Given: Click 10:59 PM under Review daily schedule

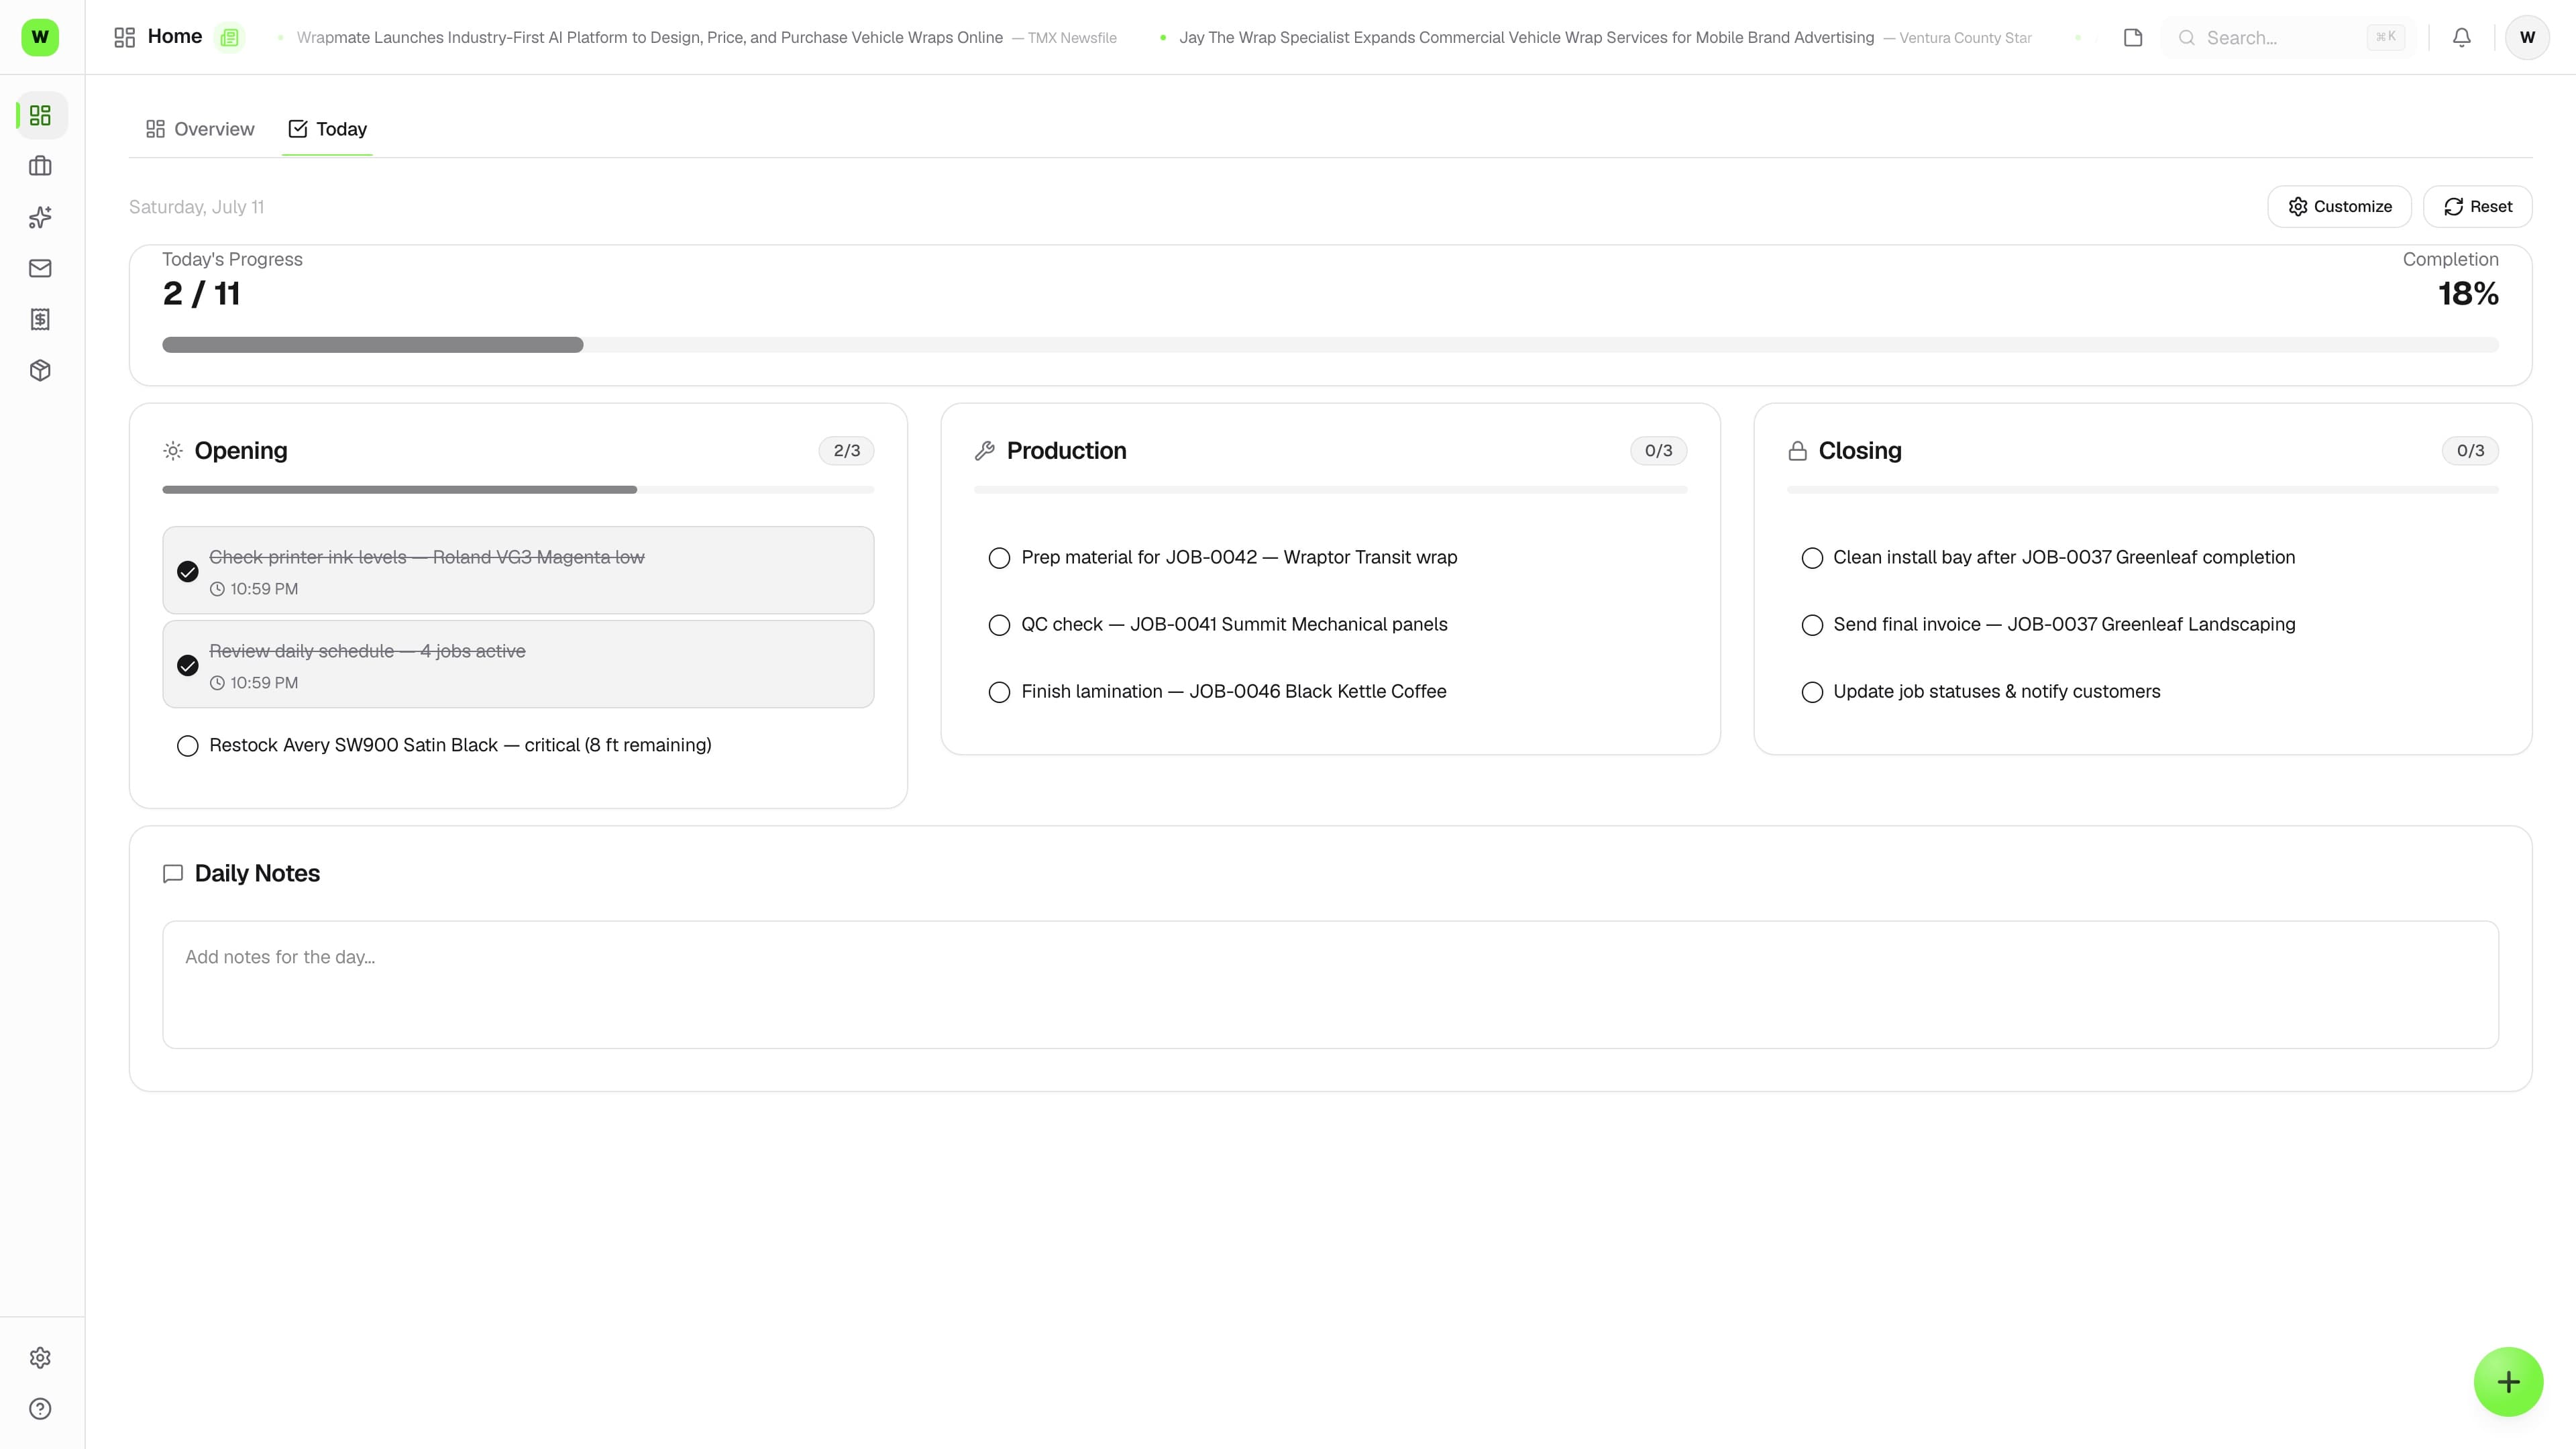Looking at the screenshot, I should (264, 683).
